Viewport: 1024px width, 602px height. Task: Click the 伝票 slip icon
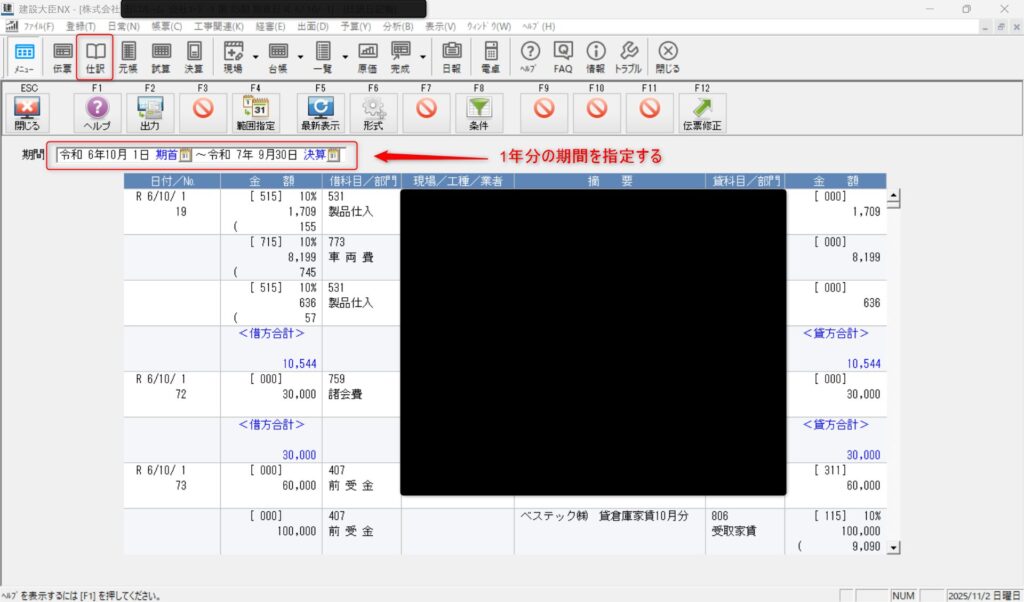[x=62, y=56]
